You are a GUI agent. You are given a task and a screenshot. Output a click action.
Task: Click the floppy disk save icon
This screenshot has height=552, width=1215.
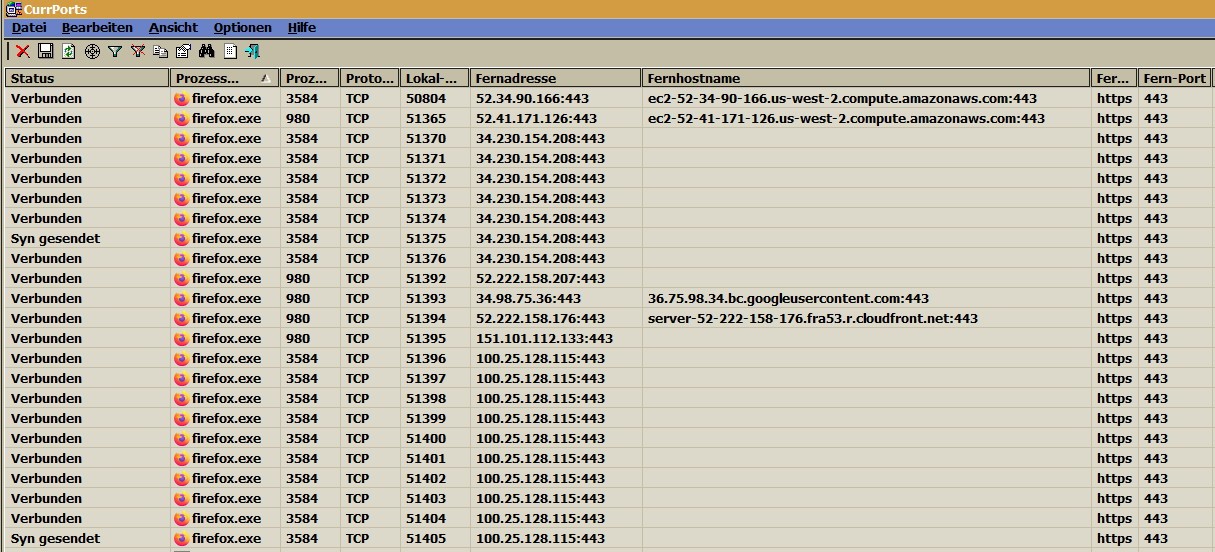(x=45, y=51)
